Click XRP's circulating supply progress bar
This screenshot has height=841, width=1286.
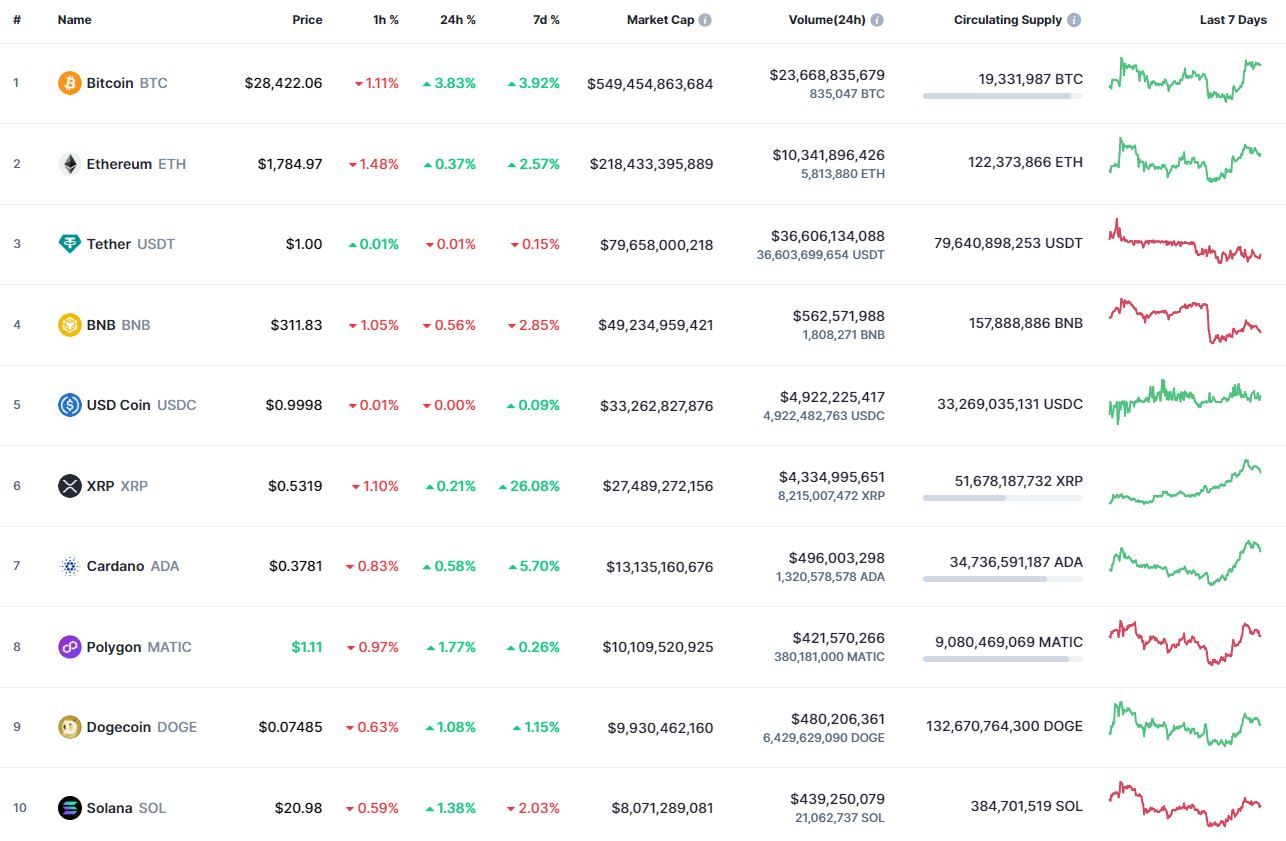pyautogui.click(x=1003, y=497)
